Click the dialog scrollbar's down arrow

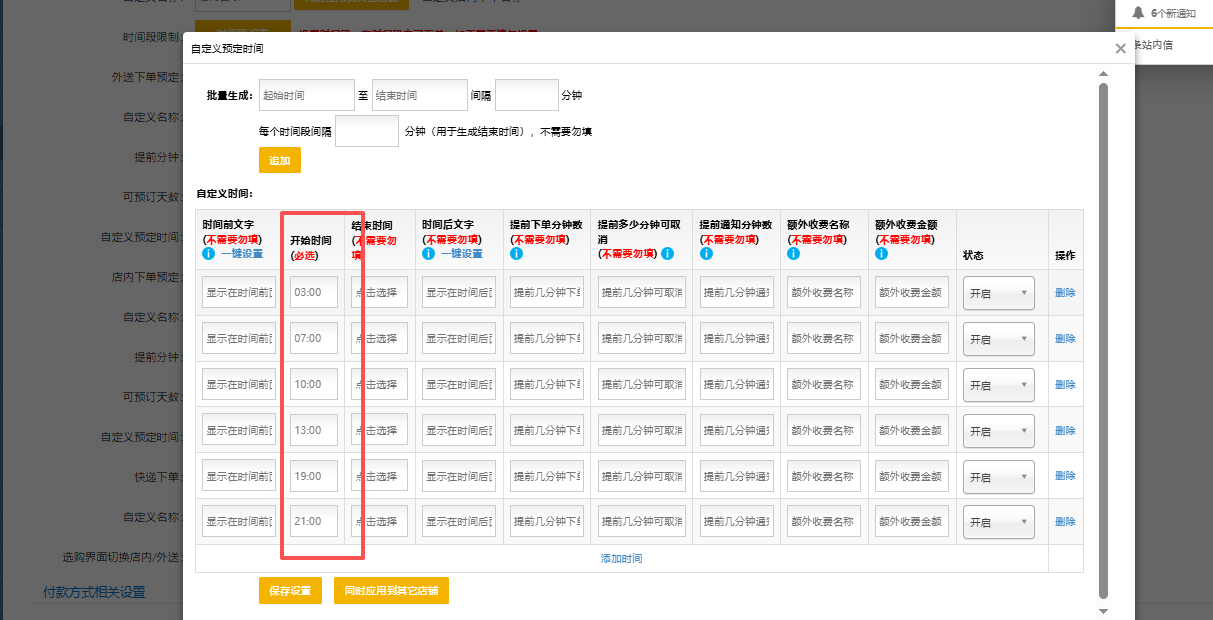[1103, 610]
